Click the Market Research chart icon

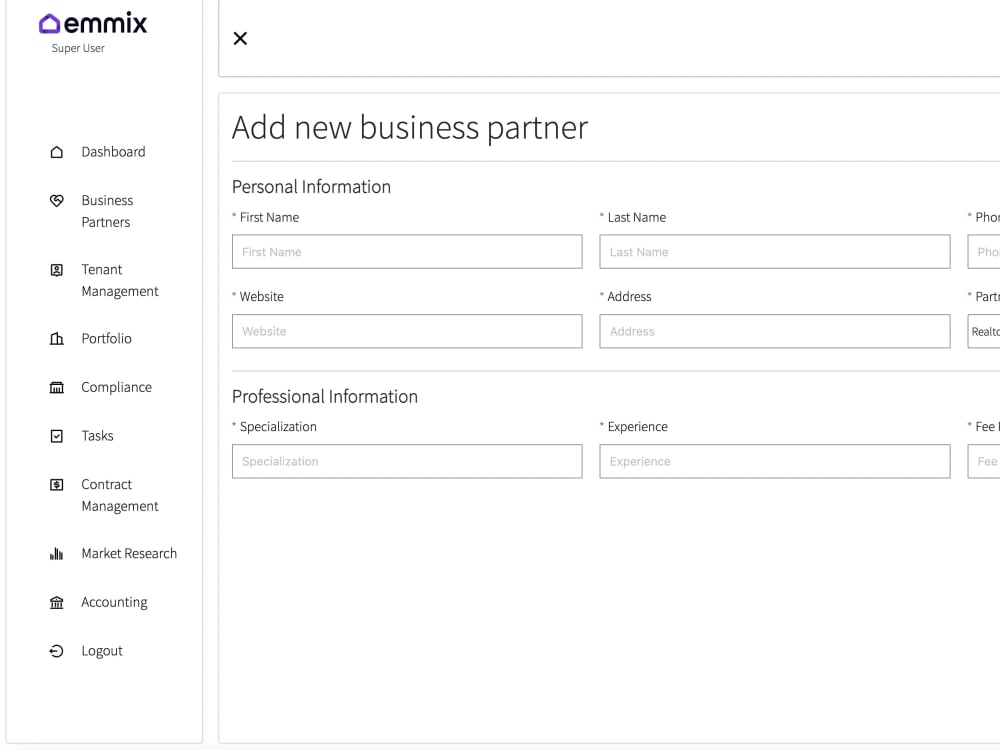pyautogui.click(x=57, y=553)
